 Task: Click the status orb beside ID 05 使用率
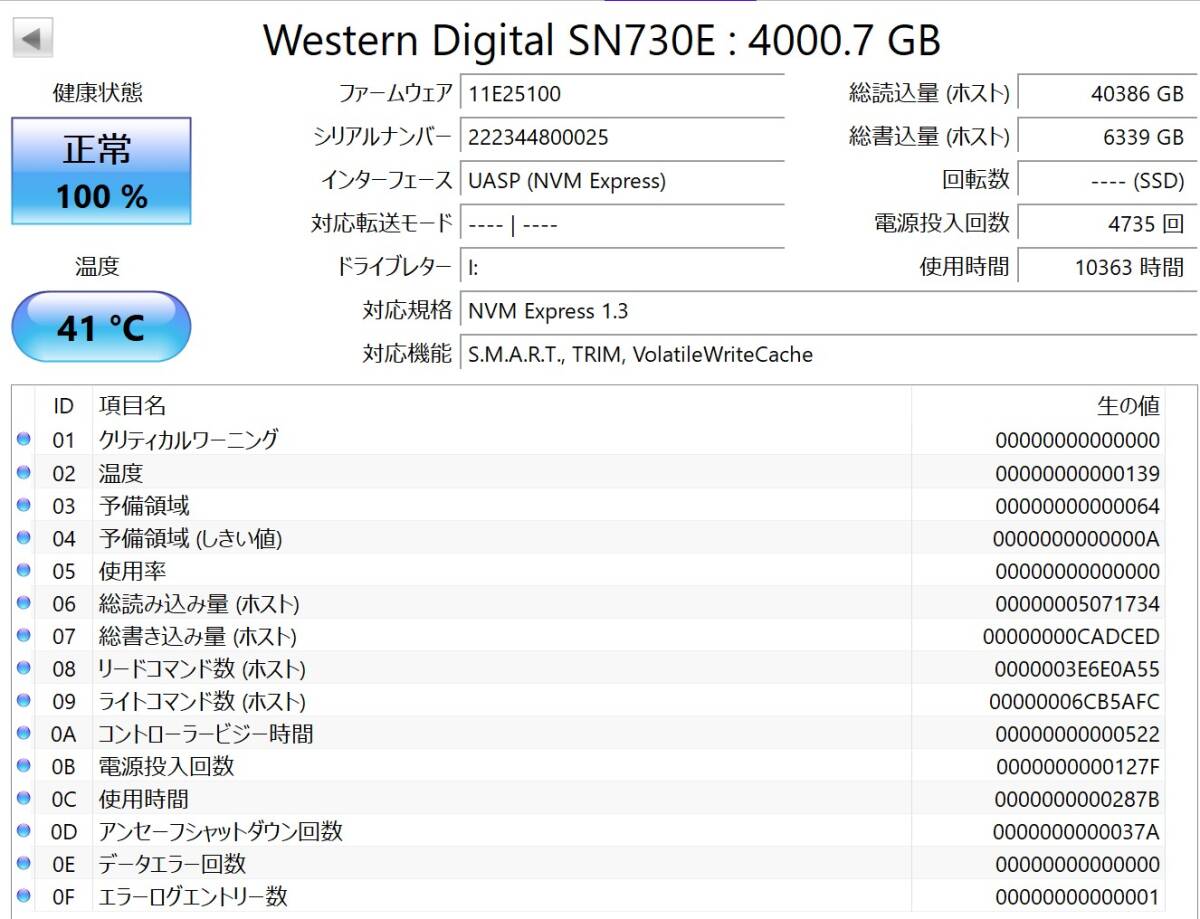[24, 571]
